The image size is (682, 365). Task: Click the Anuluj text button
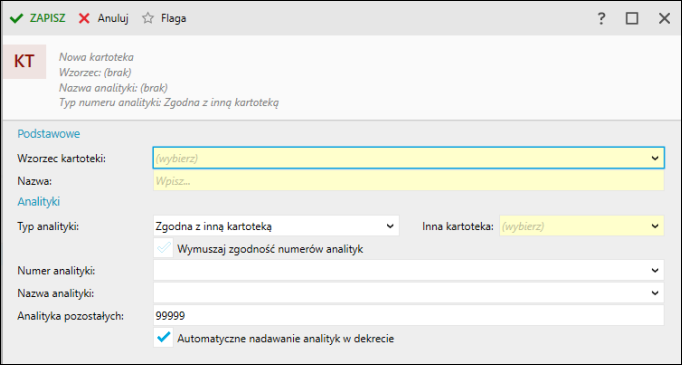(113, 18)
